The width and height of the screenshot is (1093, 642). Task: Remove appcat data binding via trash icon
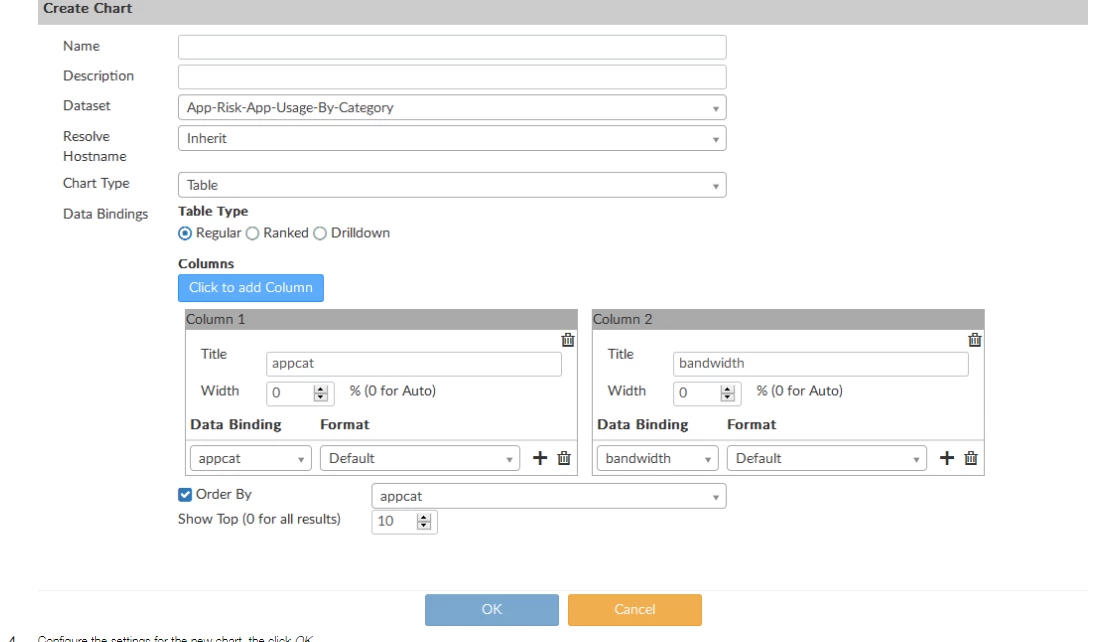564,458
